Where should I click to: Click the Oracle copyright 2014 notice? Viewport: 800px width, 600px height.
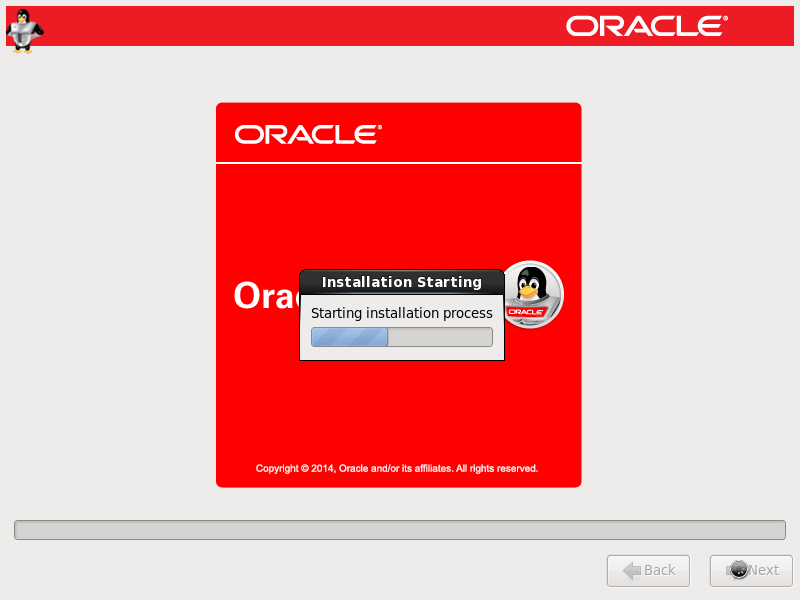coord(397,468)
